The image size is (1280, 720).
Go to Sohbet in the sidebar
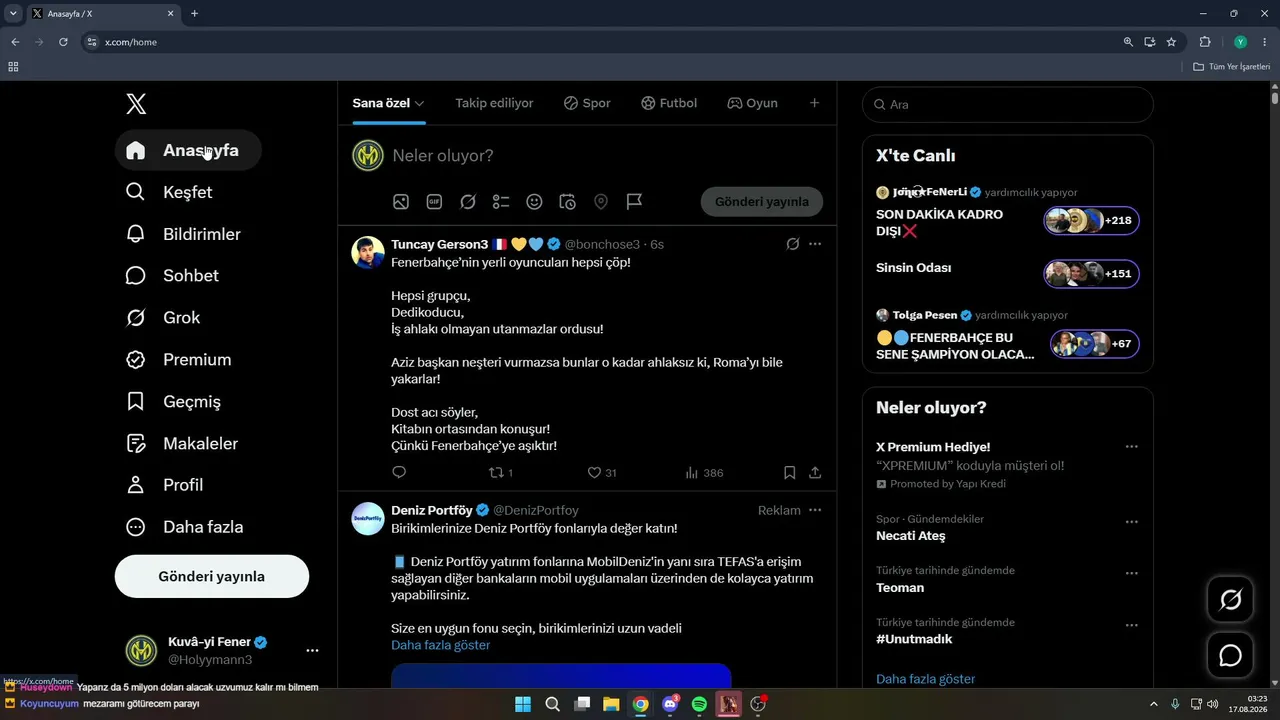pyautogui.click(x=173, y=276)
